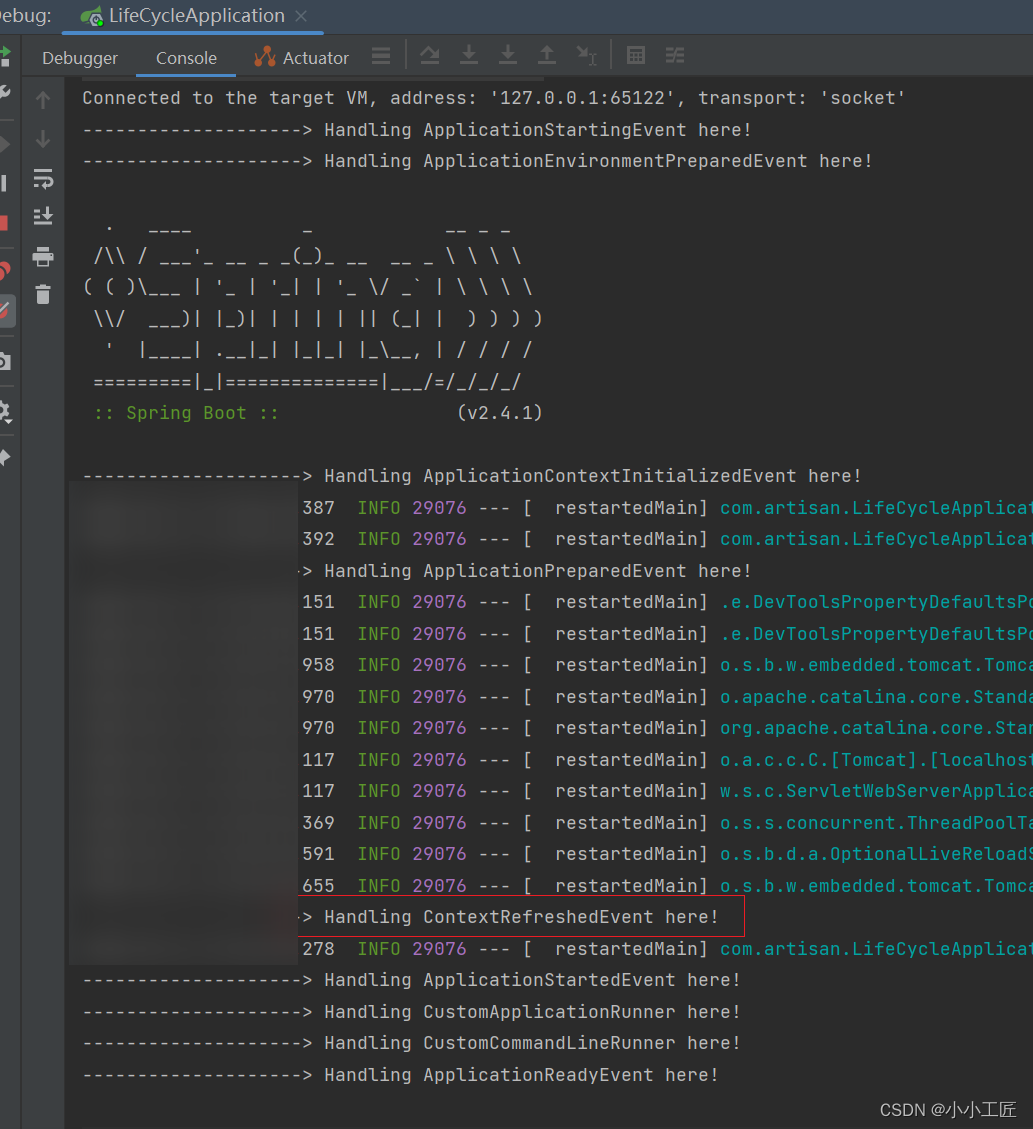Image resolution: width=1033 pixels, height=1129 pixels.
Task: Click the Up stack trace arrow
Action: (43, 99)
